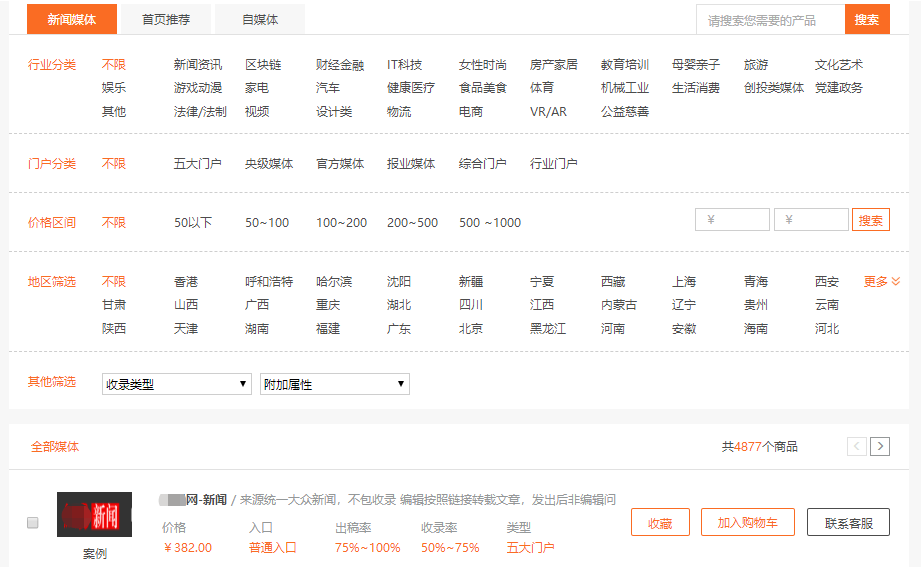Click the previous page arrow button
This screenshot has width=921, height=567.
pos(857,446)
